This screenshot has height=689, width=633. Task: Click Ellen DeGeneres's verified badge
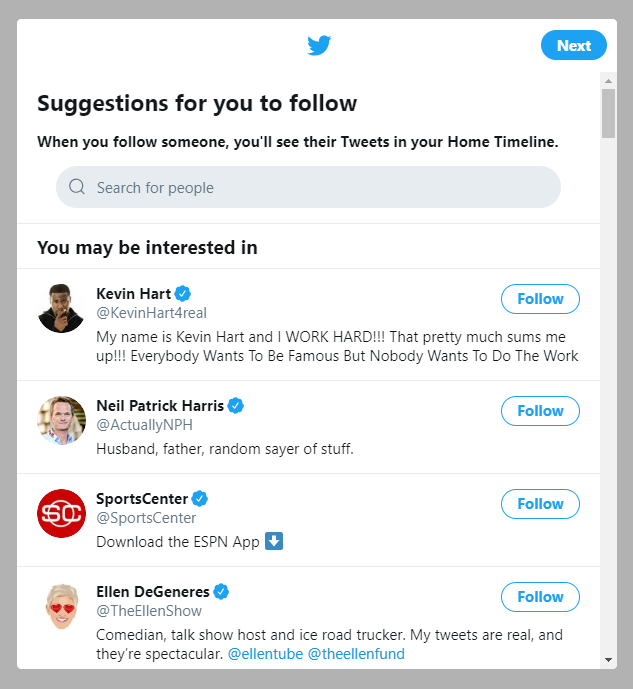point(221,591)
